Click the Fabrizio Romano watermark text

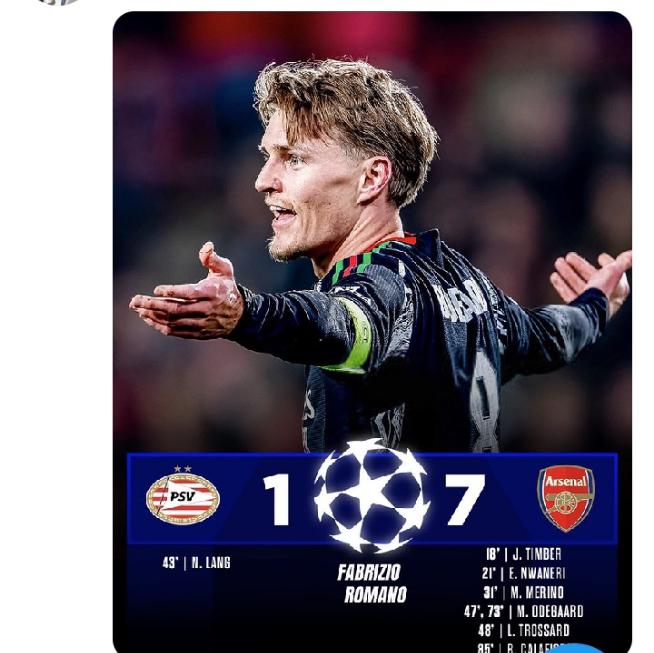pyautogui.click(x=372, y=583)
